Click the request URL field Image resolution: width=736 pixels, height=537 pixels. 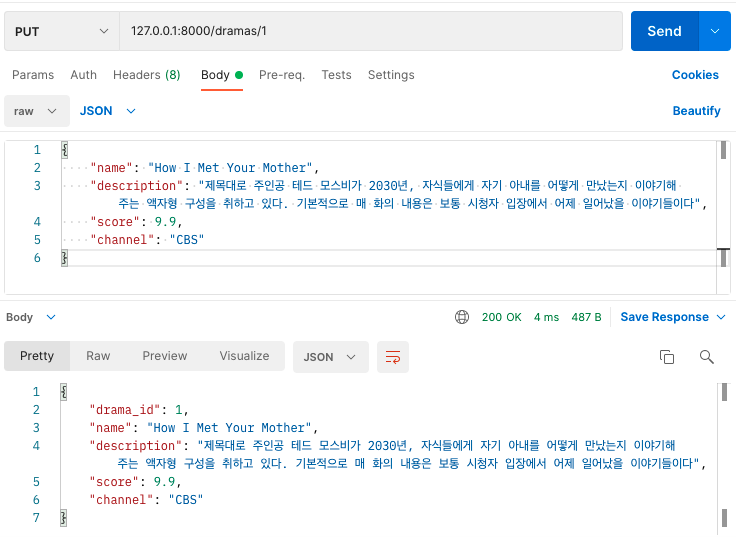[x=371, y=31]
